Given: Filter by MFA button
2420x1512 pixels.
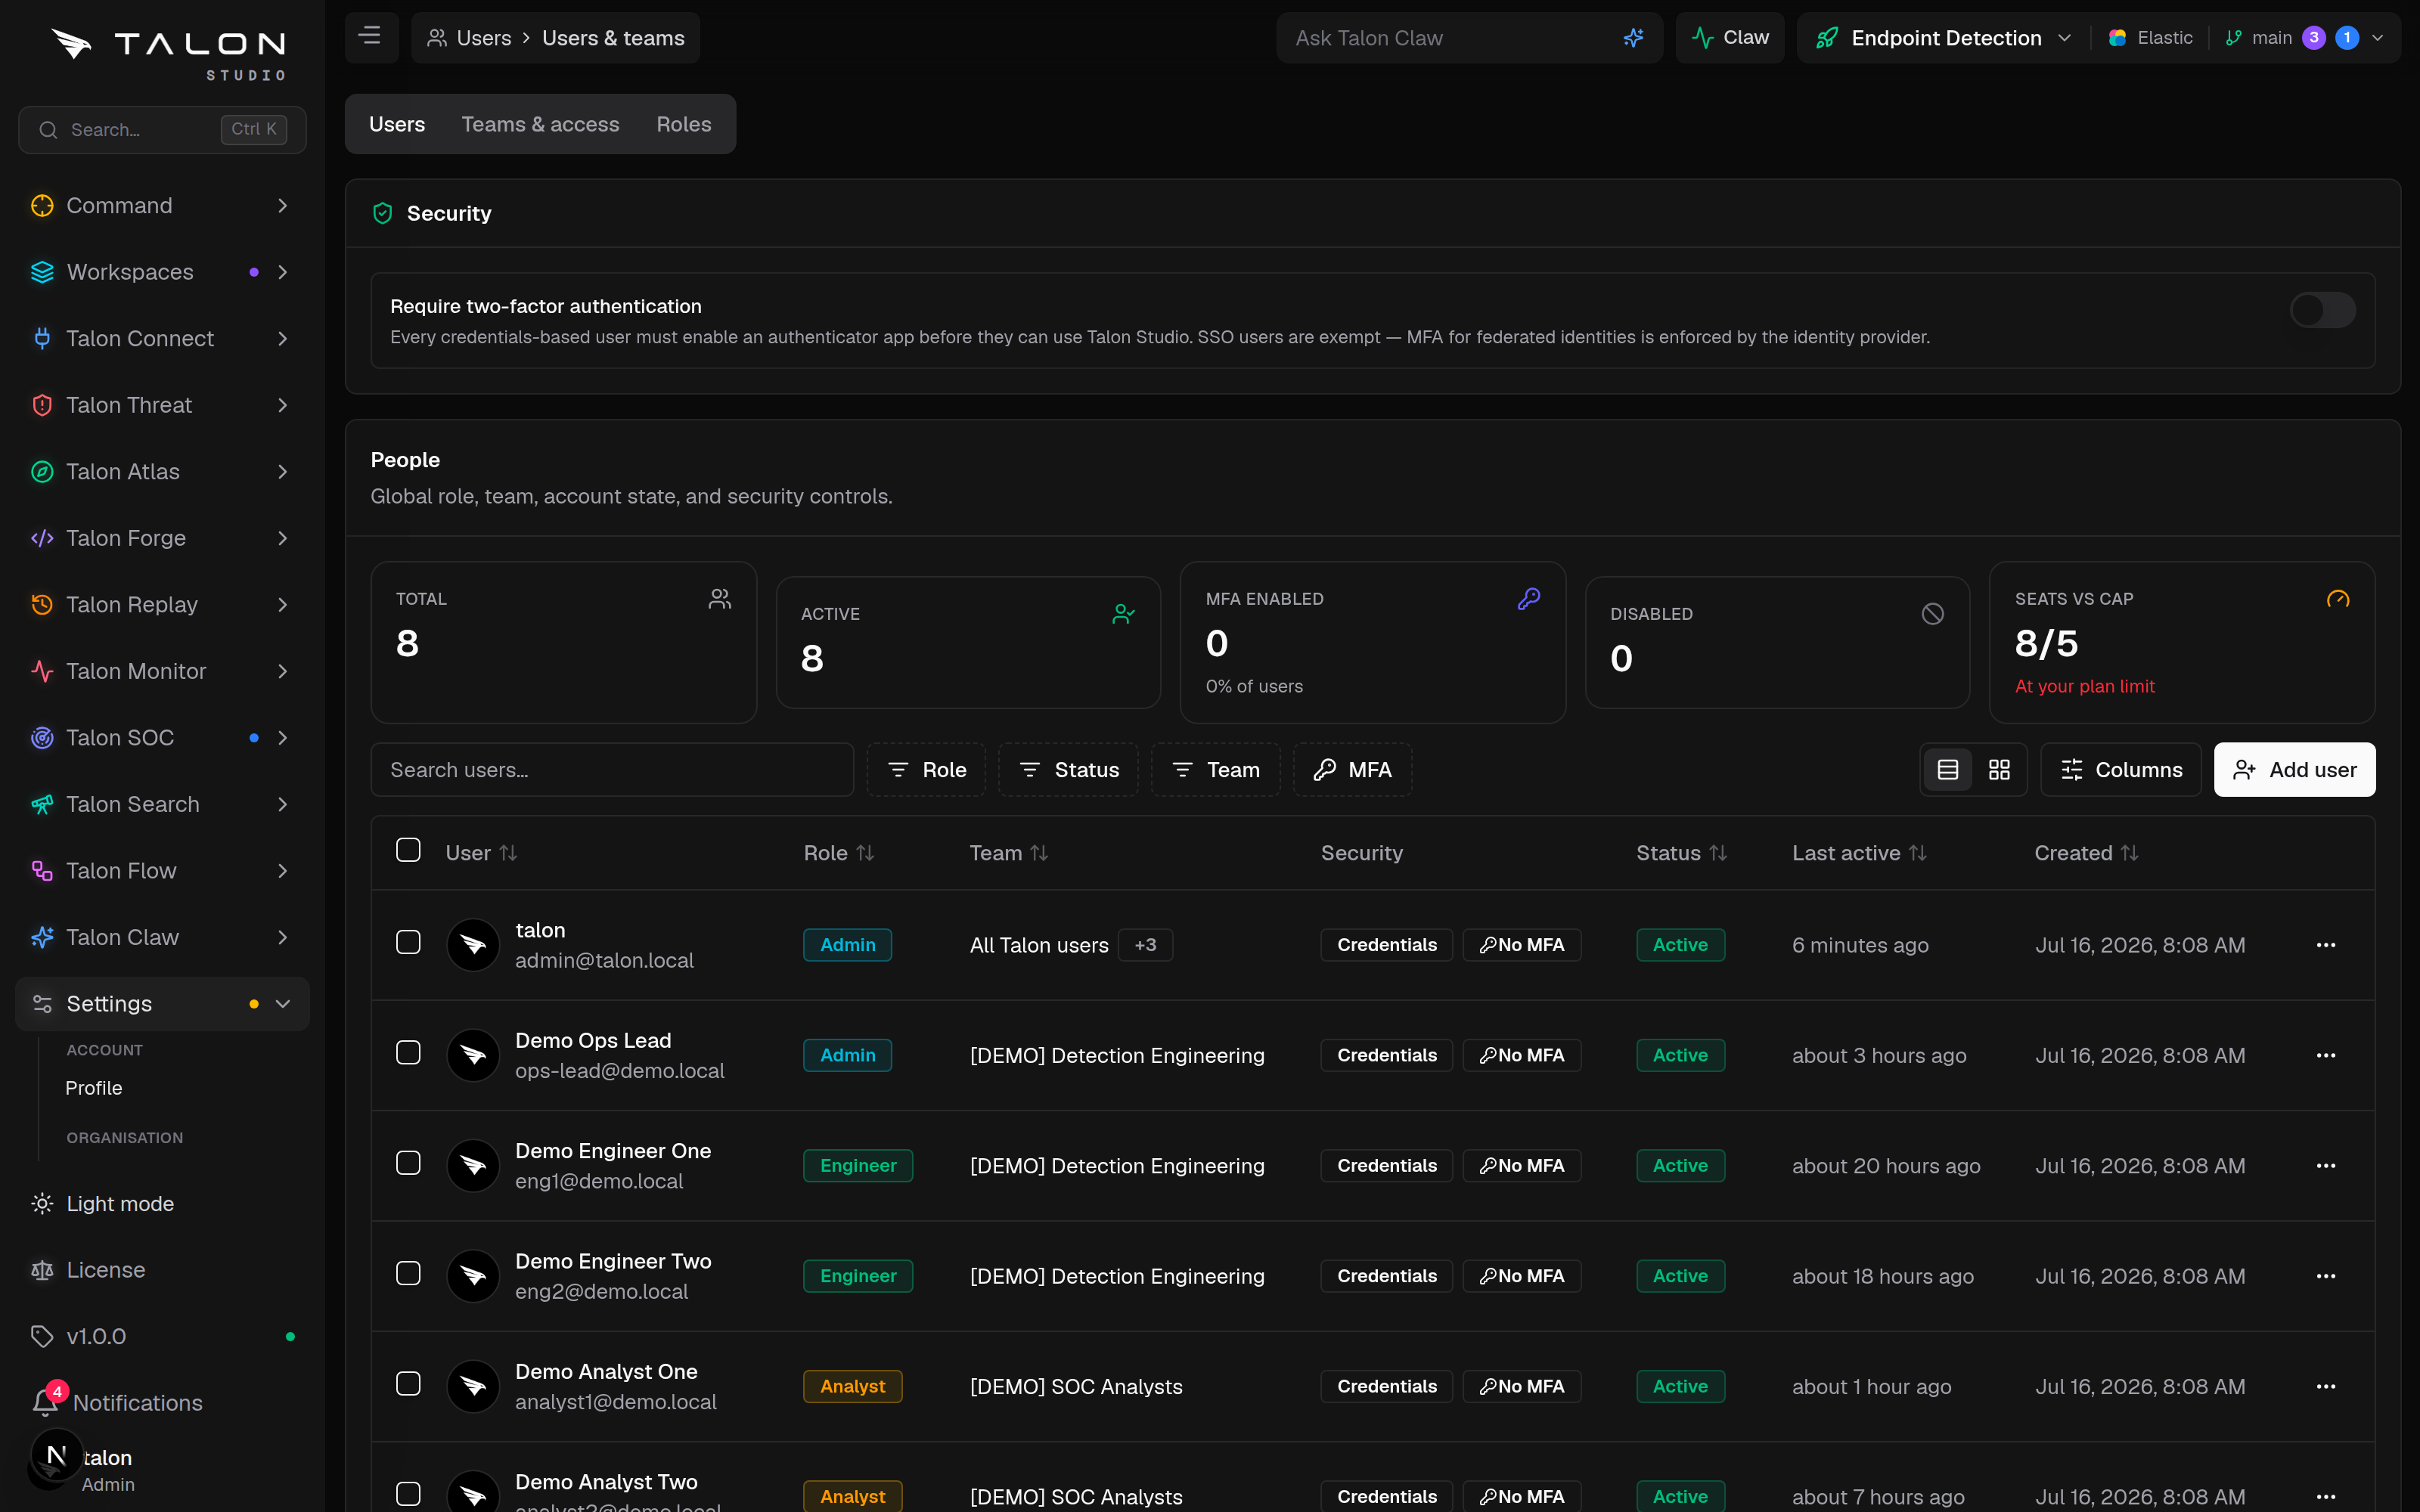Looking at the screenshot, I should [1352, 770].
